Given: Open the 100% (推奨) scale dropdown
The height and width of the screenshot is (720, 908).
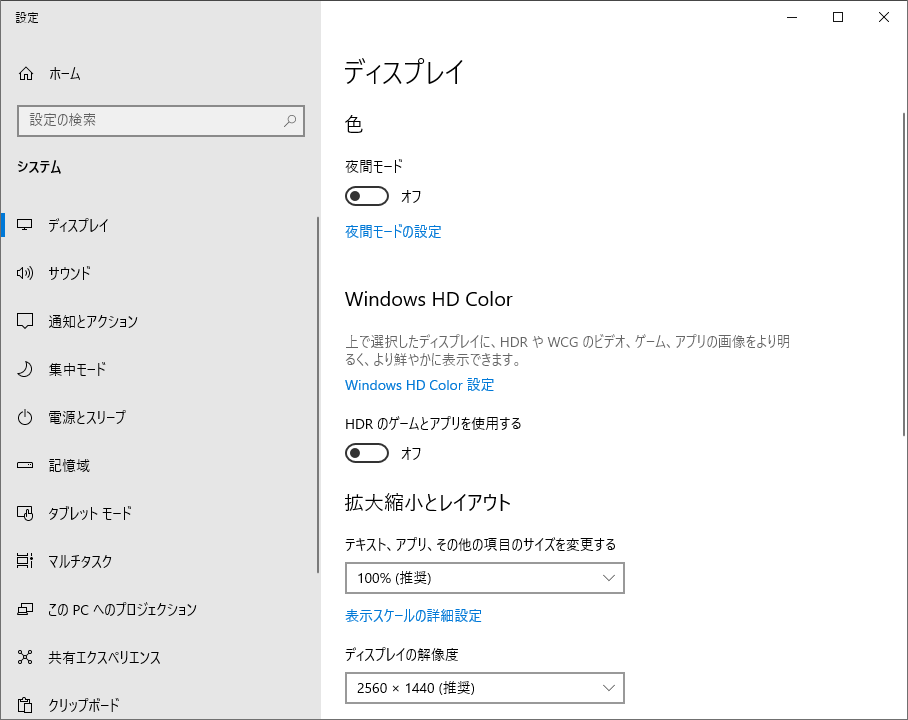Looking at the screenshot, I should tap(485, 578).
